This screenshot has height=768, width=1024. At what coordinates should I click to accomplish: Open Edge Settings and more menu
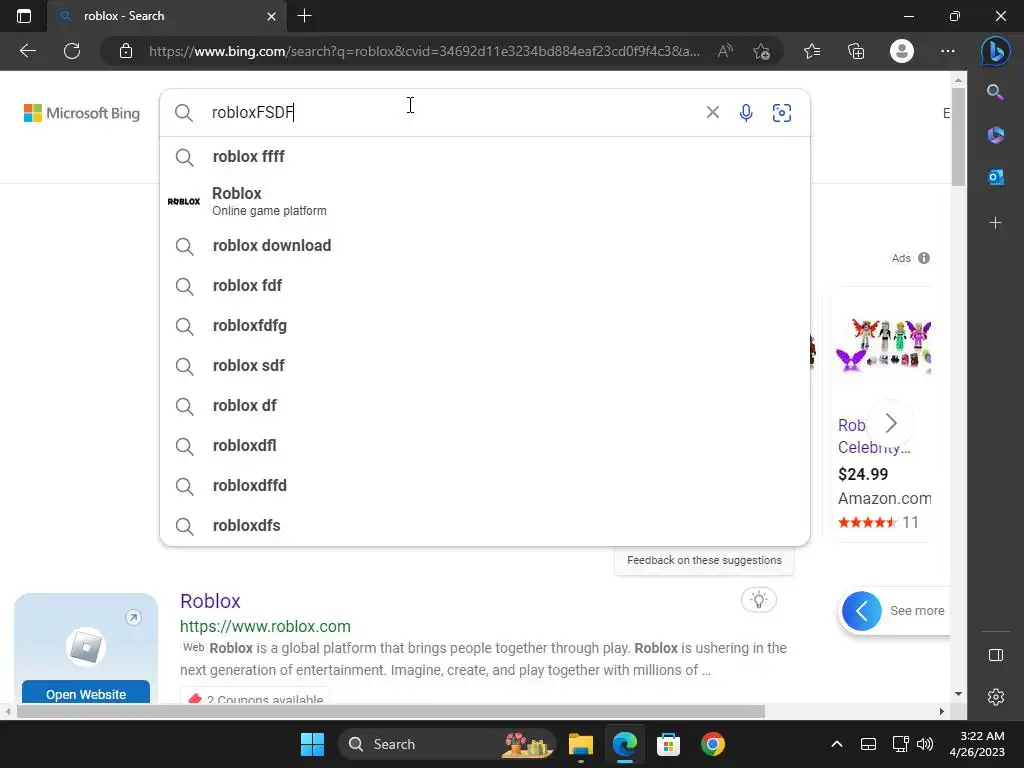pyautogui.click(x=948, y=51)
